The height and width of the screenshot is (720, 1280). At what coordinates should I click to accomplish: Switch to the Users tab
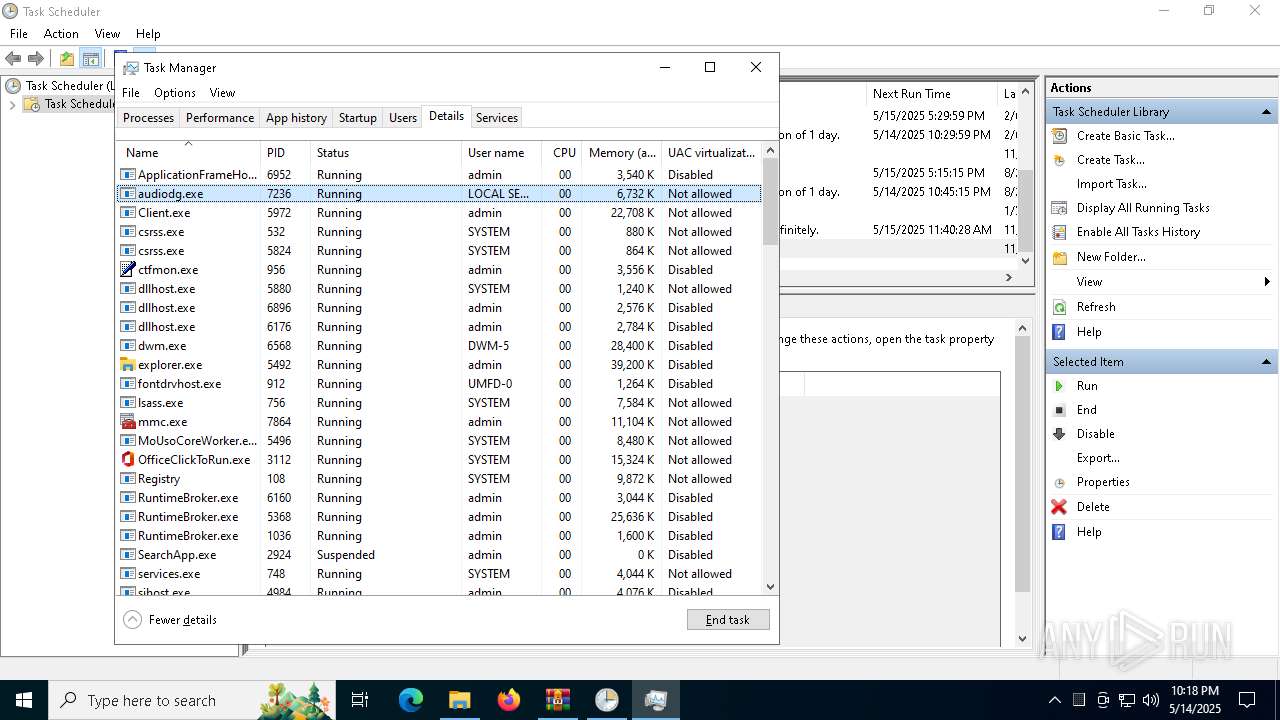tap(403, 118)
